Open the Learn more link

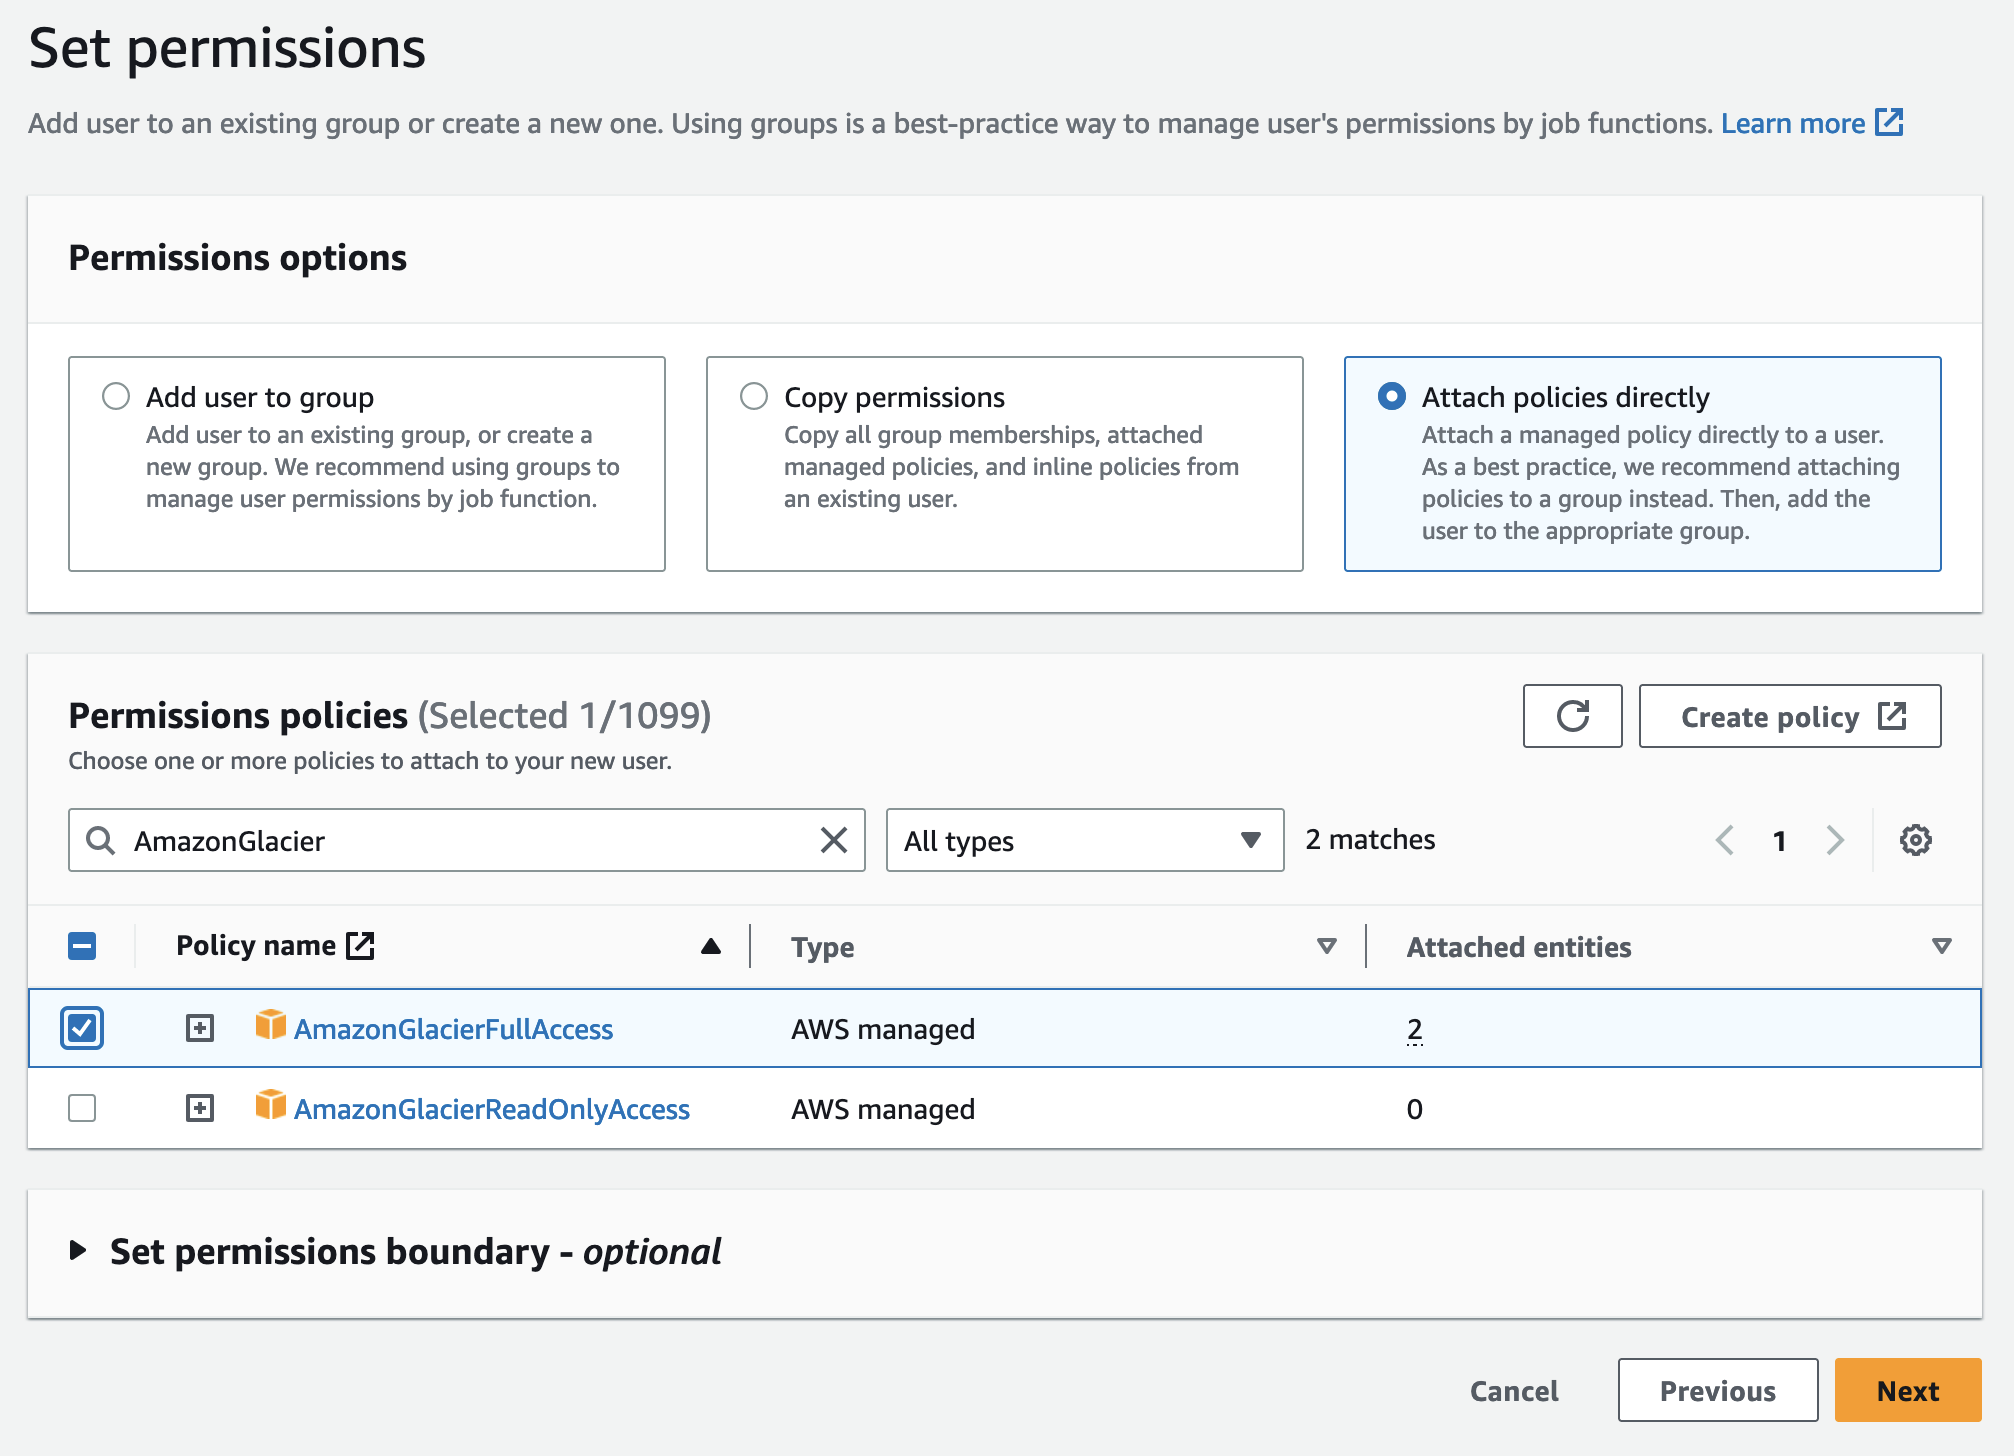tap(1792, 123)
